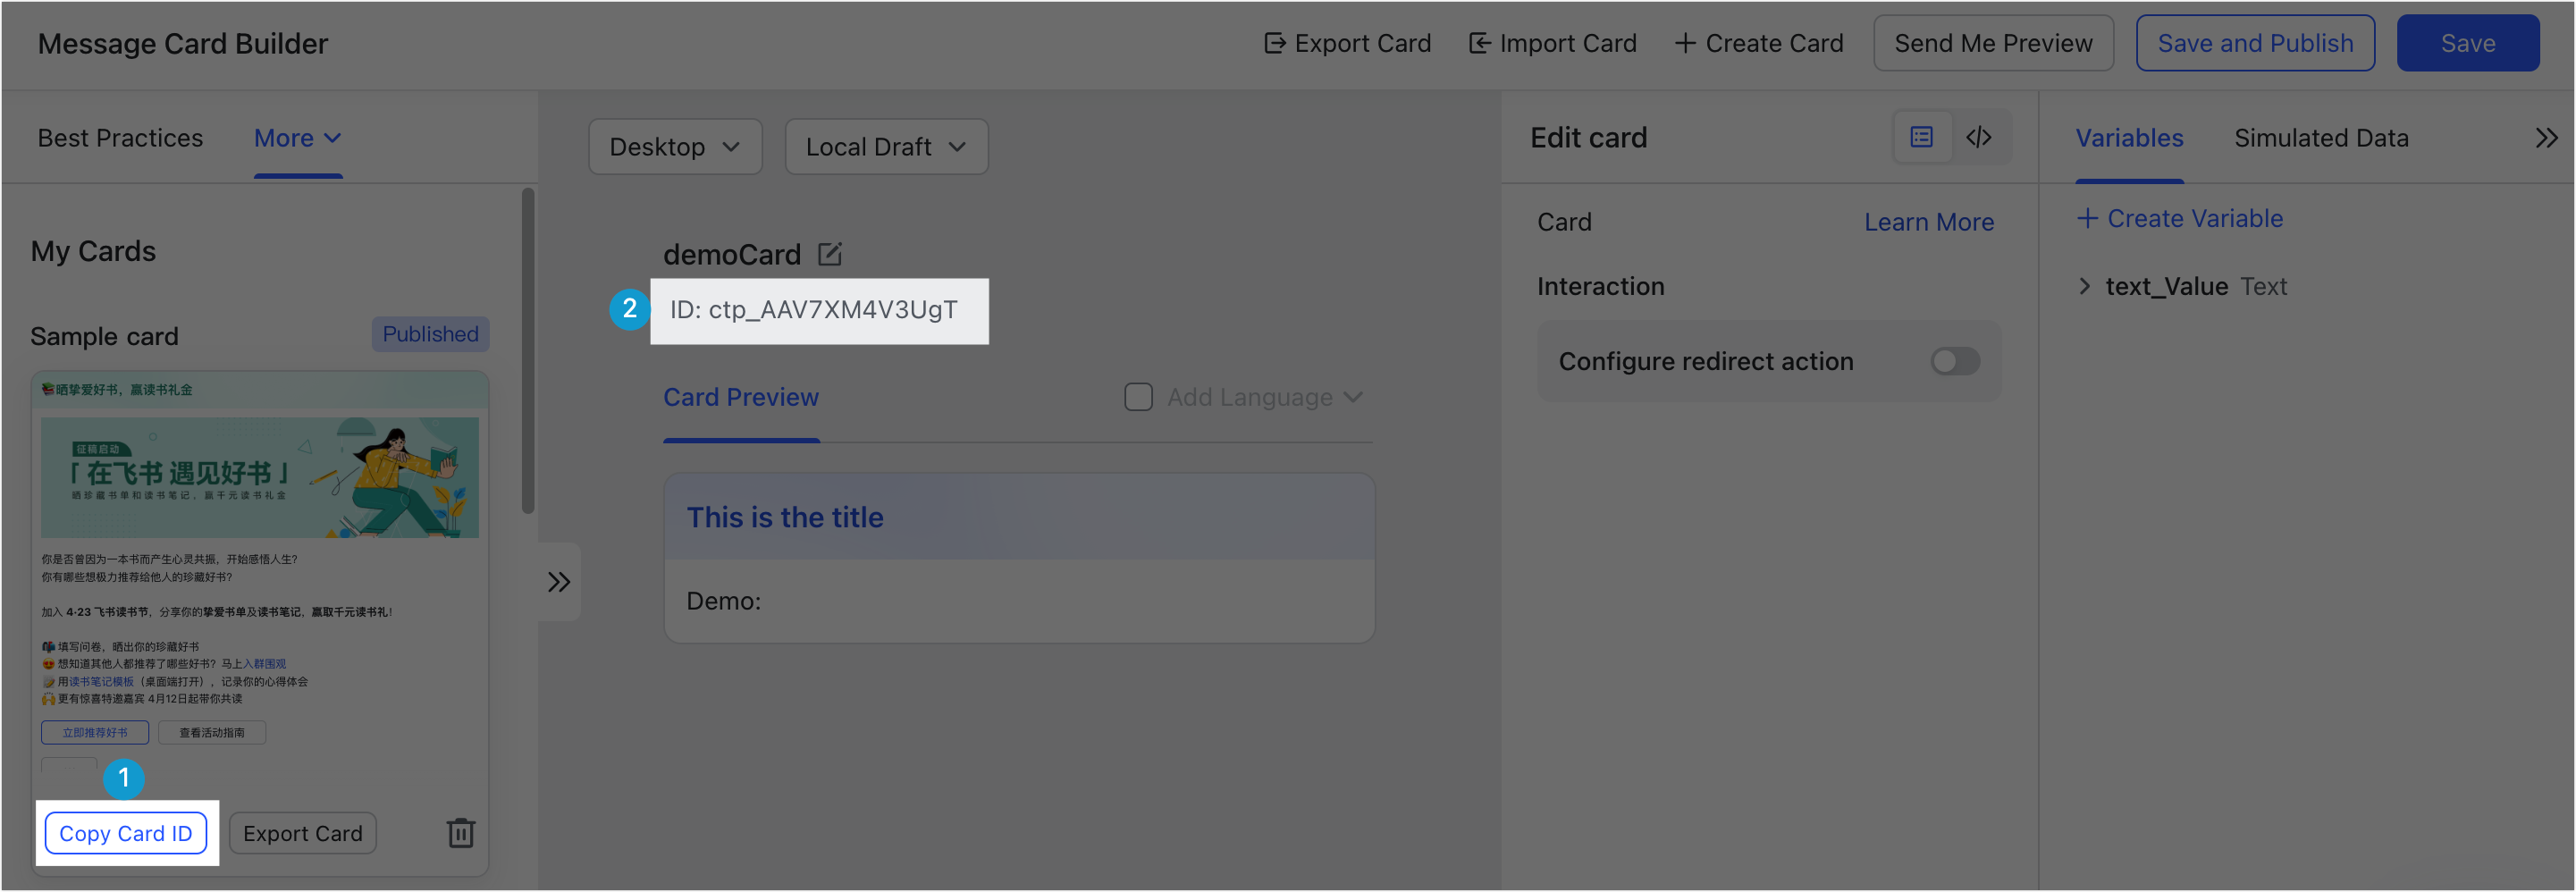The width and height of the screenshot is (2576, 892).
Task: Click the card ID text ctp_AAV7XM4V3UgT
Action: [832, 310]
